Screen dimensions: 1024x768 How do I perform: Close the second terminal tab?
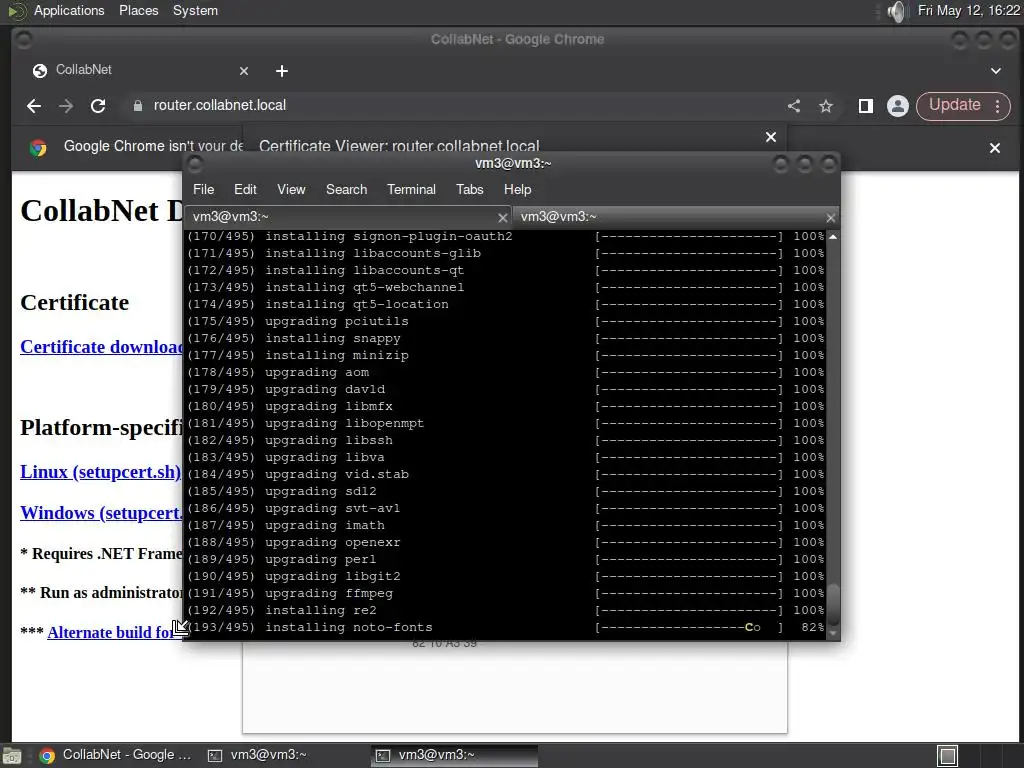(830, 217)
